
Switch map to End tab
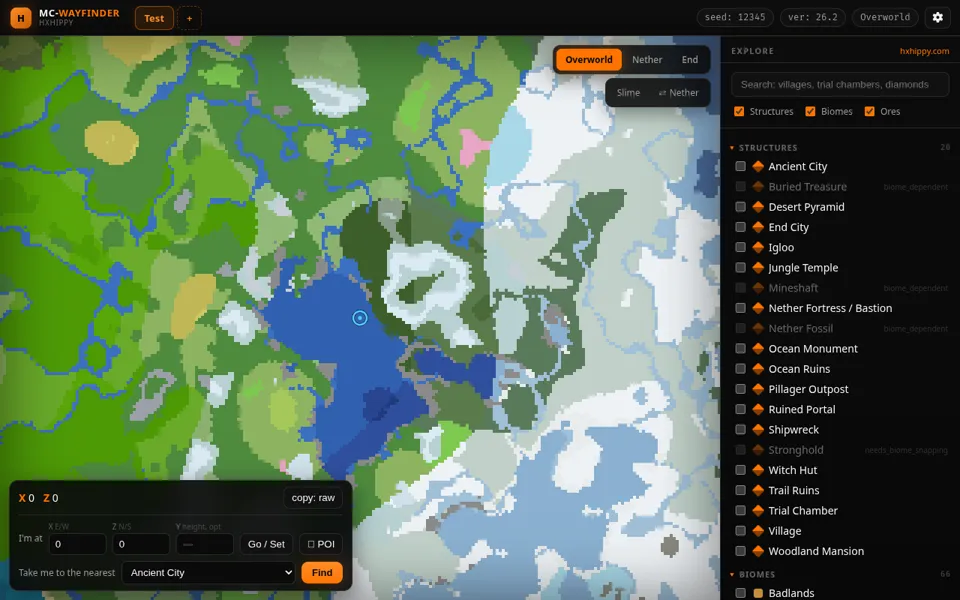click(689, 59)
